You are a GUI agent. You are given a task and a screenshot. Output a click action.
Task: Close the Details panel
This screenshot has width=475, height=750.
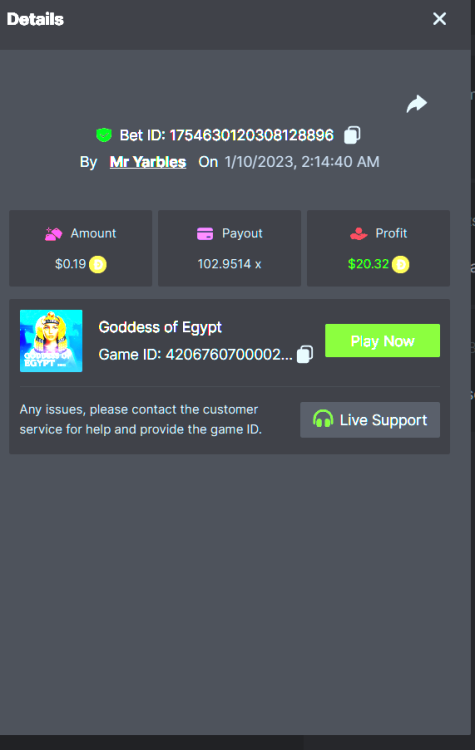tap(439, 19)
